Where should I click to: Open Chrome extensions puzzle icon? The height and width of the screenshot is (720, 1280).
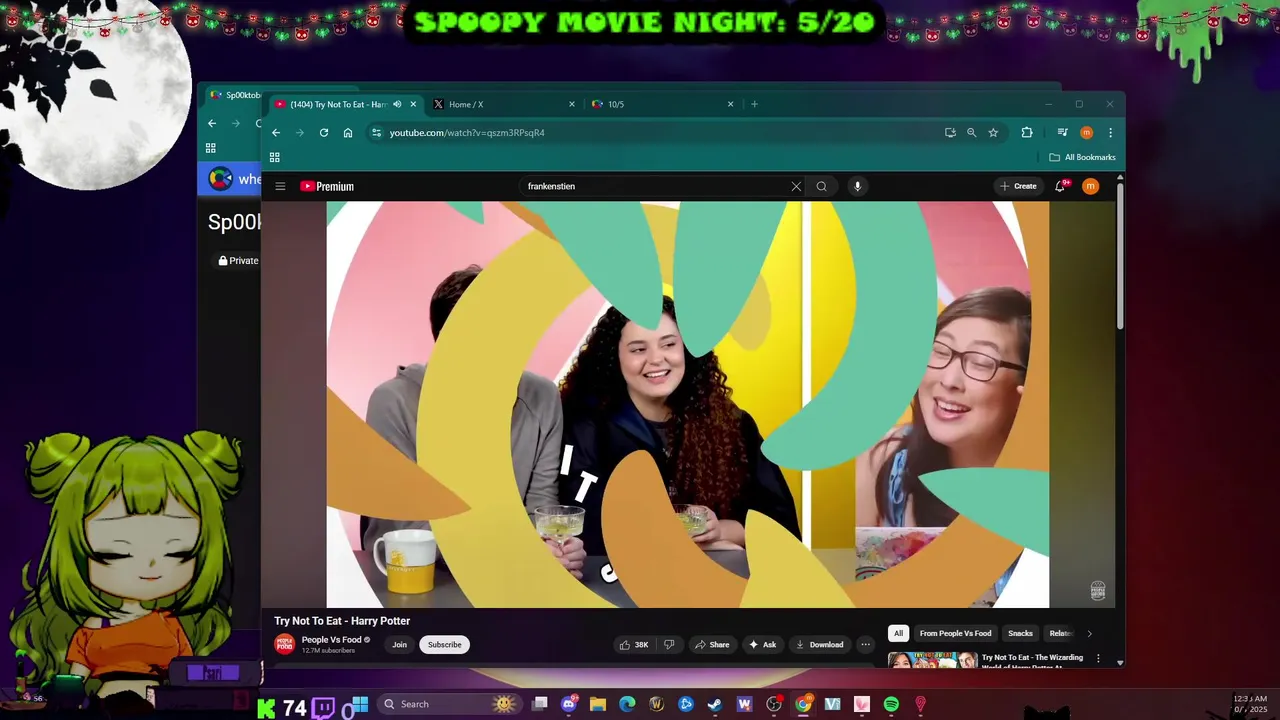pos(1027,132)
